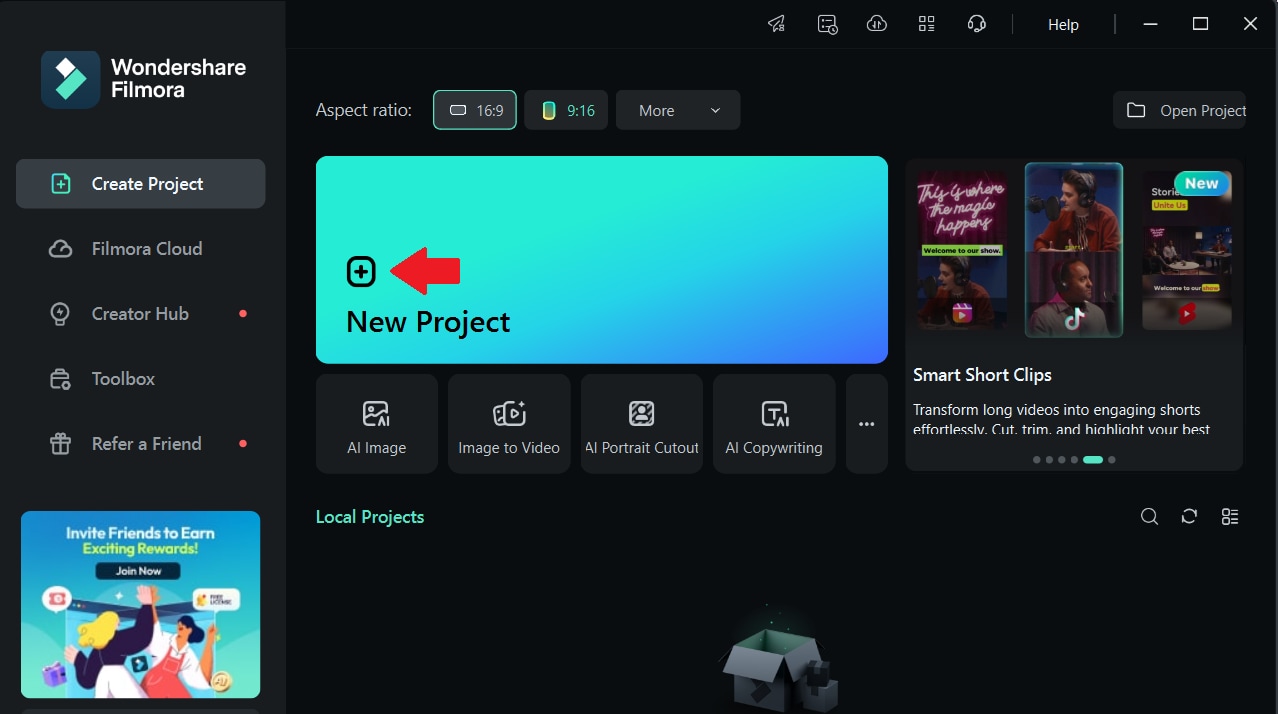Expand the More aspect ratio dropdown

[678, 110]
